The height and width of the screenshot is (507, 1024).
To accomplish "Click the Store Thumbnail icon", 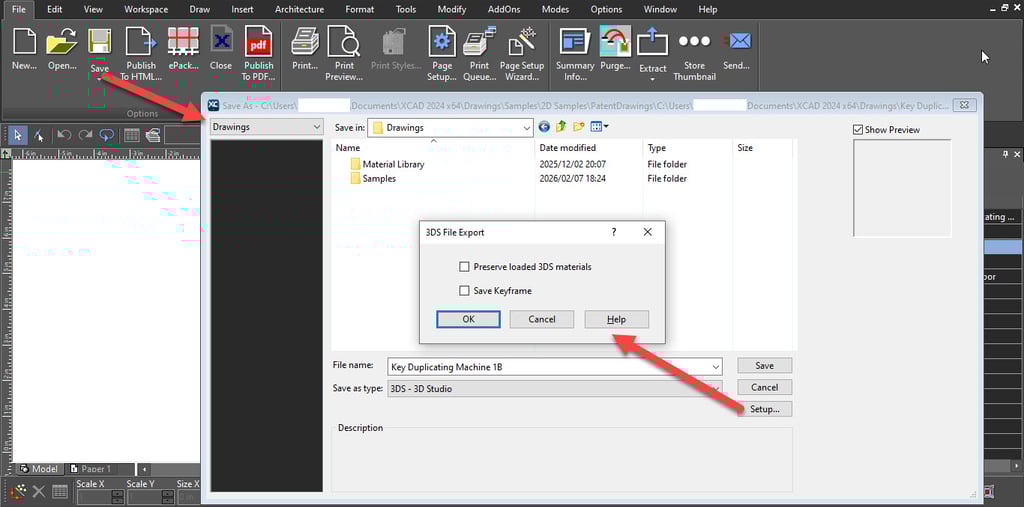I will coord(694,42).
